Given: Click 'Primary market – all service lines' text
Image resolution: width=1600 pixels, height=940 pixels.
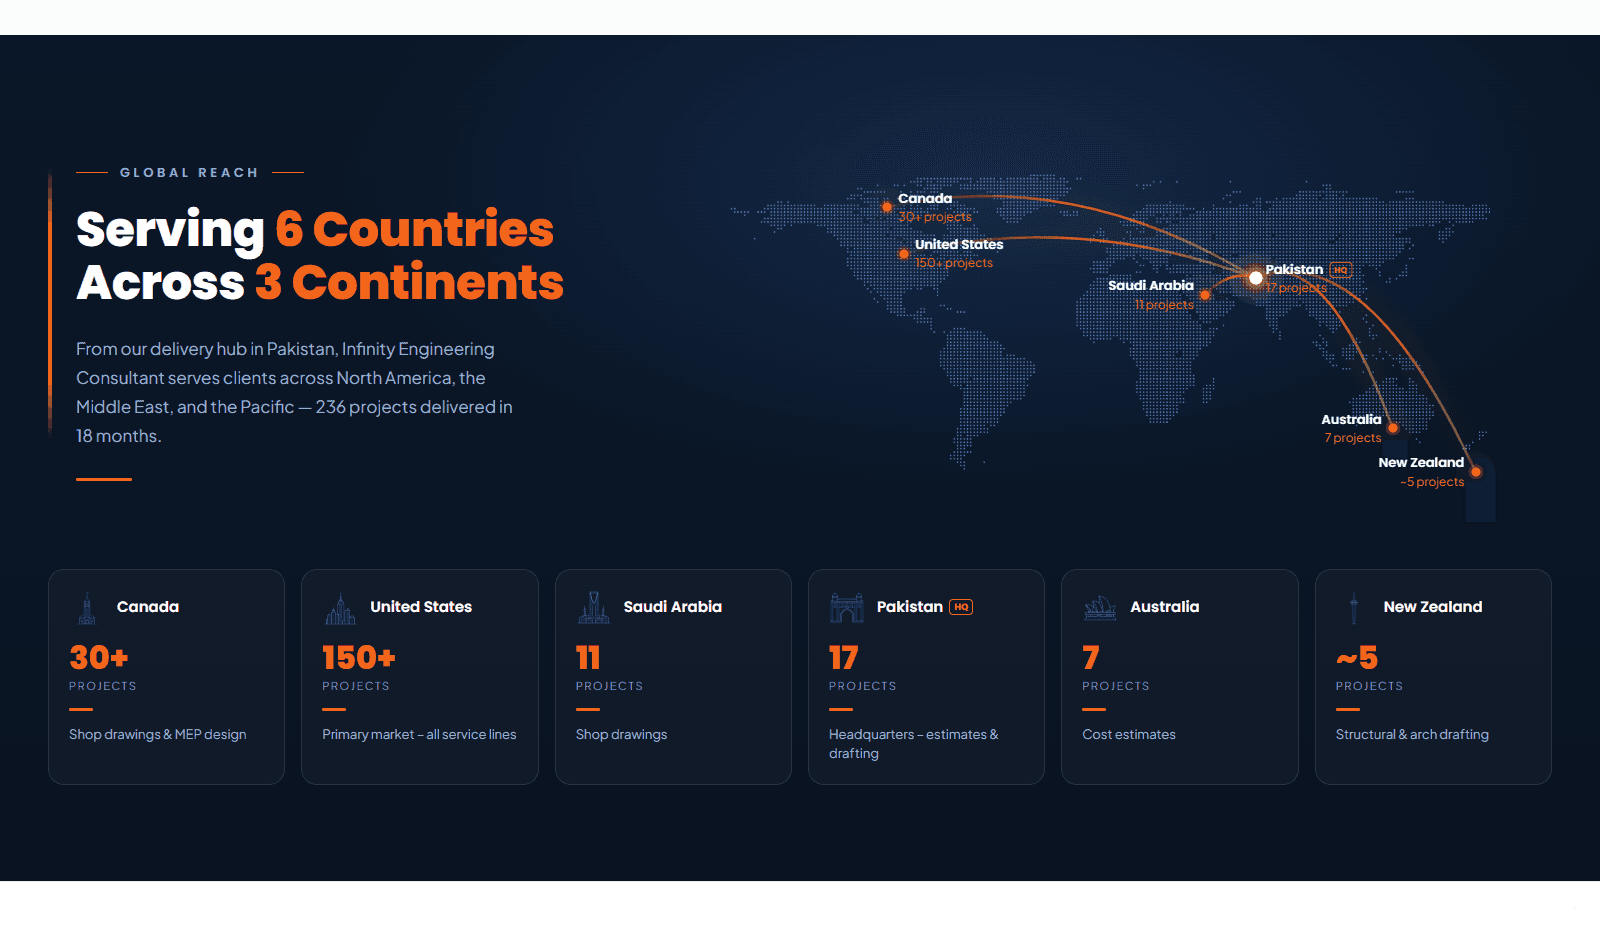Looking at the screenshot, I should click(x=419, y=734).
